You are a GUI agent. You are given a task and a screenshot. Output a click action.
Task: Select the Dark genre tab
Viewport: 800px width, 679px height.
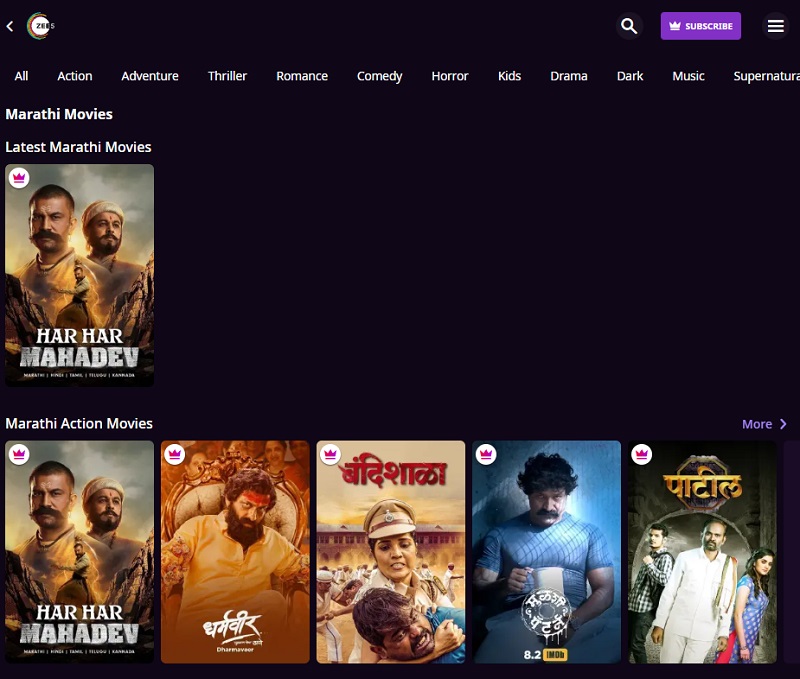pos(630,76)
